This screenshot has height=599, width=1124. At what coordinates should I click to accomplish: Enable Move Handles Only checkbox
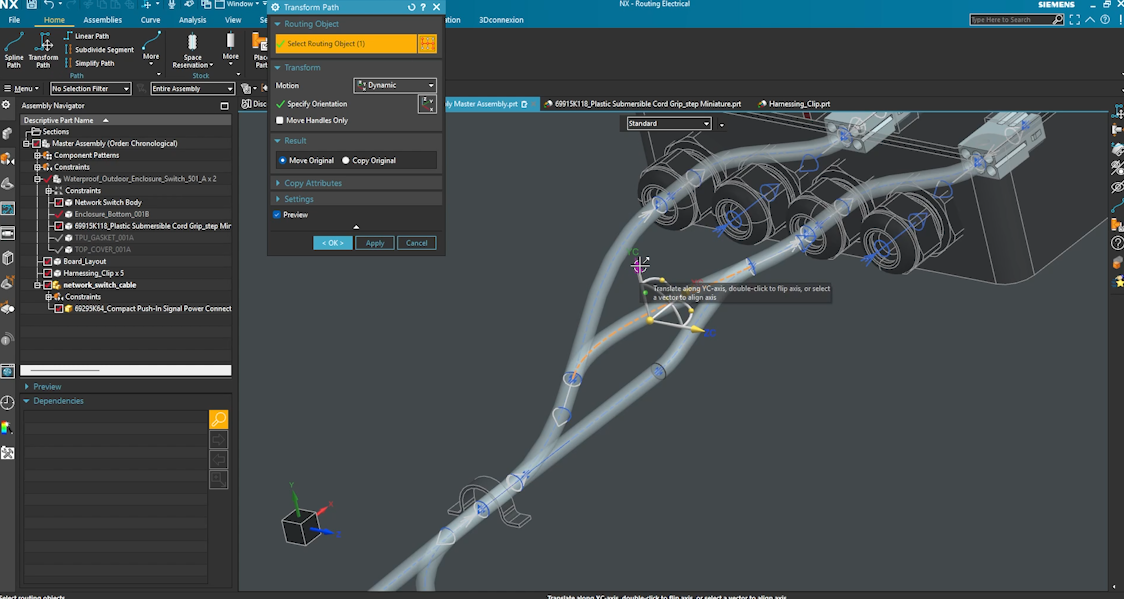[x=280, y=120]
